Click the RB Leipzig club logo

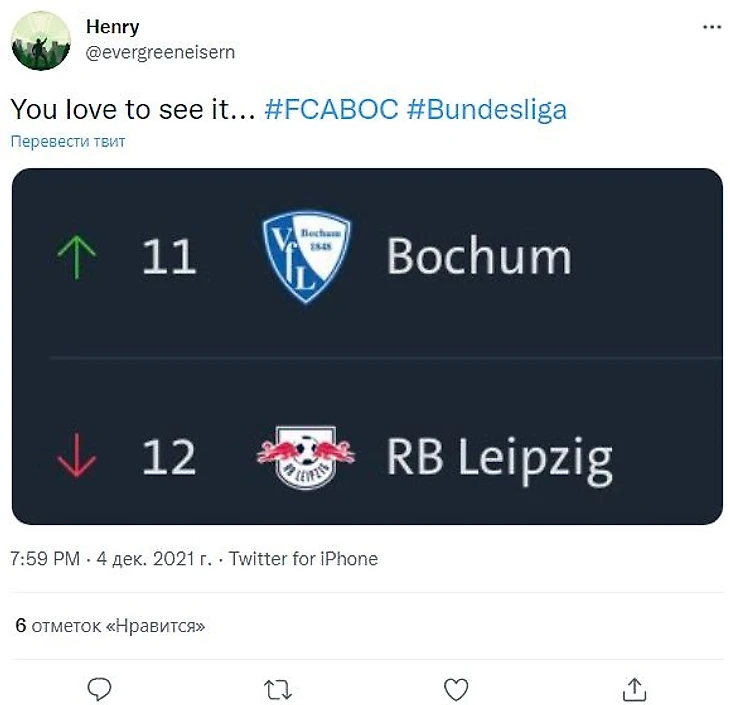pyautogui.click(x=306, y=458)
